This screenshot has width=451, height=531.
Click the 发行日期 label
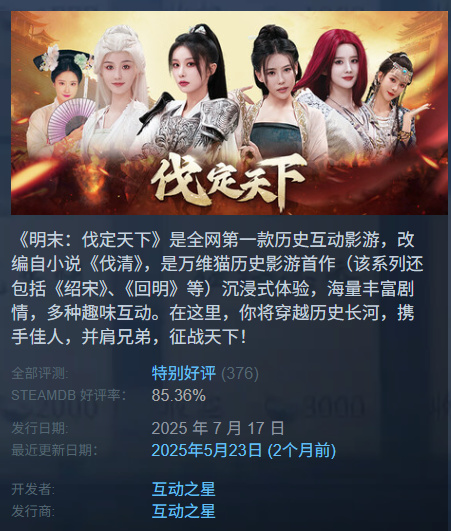point(40,428)
